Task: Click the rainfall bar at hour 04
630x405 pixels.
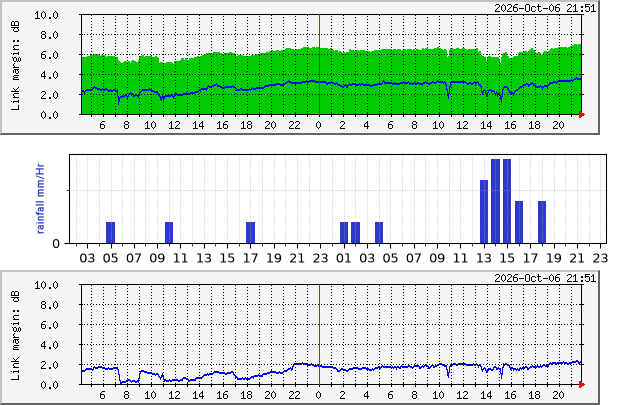Action: point(379,233)
